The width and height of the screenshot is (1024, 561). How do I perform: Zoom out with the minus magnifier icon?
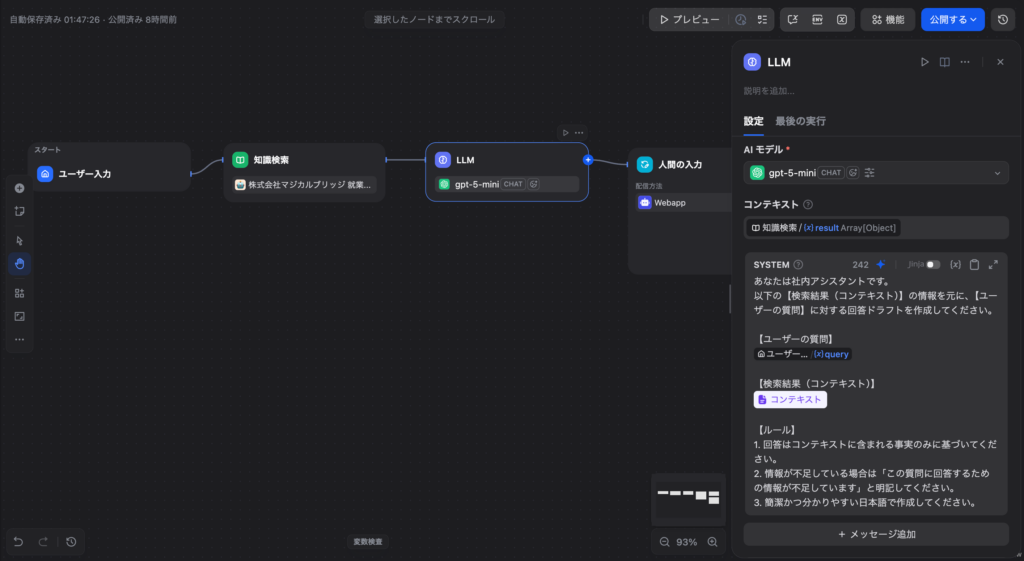click(x=664, y=542)
